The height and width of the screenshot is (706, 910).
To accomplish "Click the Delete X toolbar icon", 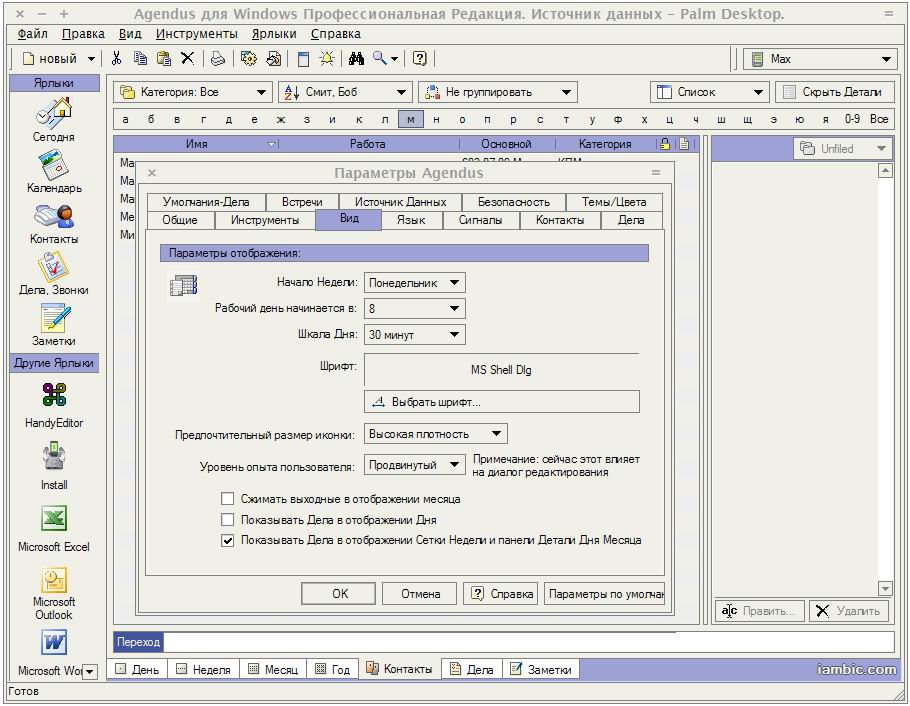I will tap(187, 58).
